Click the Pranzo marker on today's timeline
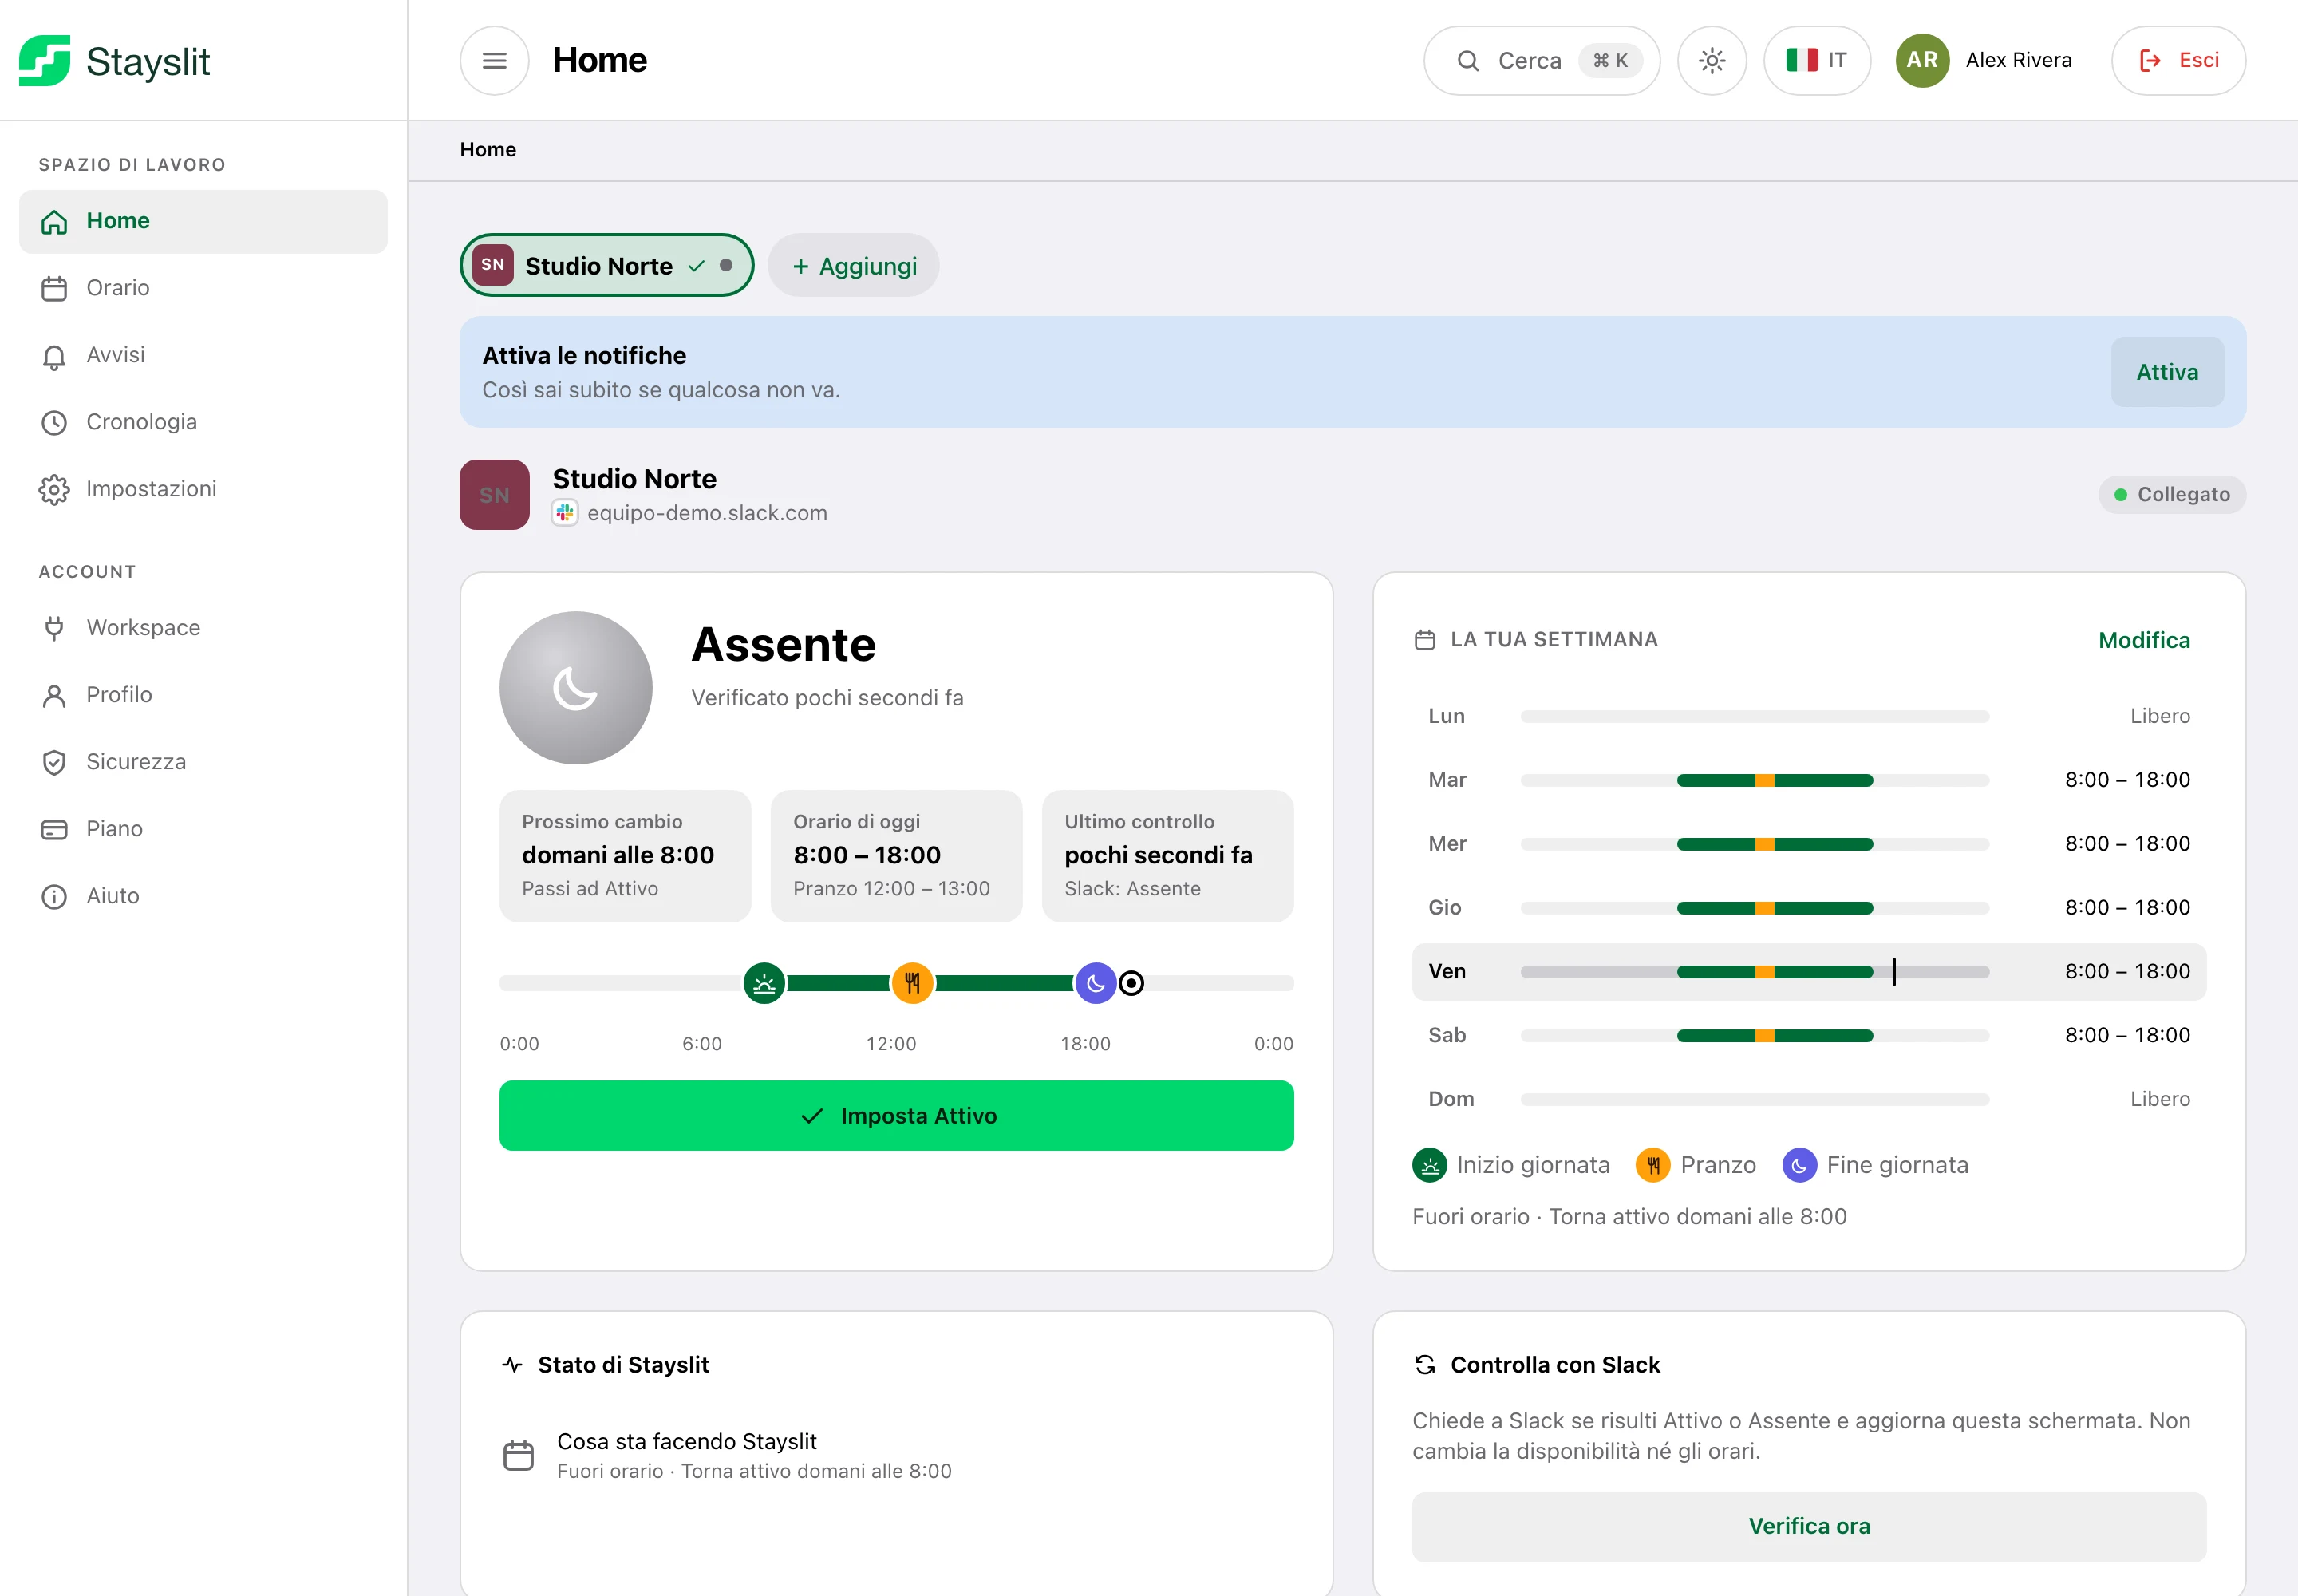Image resolution: width=2298 pixels, height=1596 pixels. tap(913, 984)
